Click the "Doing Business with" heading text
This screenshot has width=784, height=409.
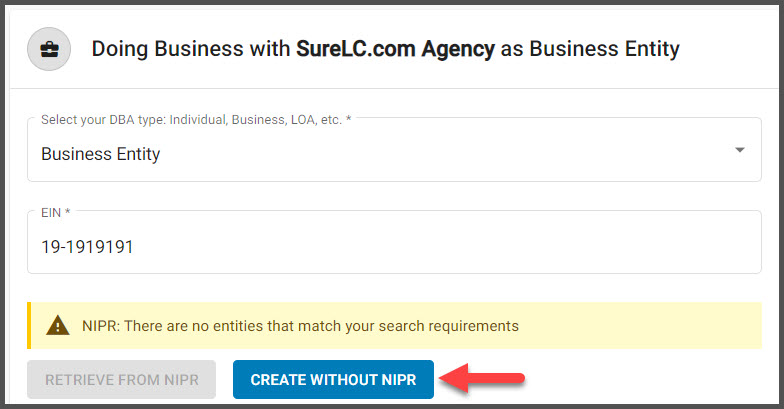190,49
